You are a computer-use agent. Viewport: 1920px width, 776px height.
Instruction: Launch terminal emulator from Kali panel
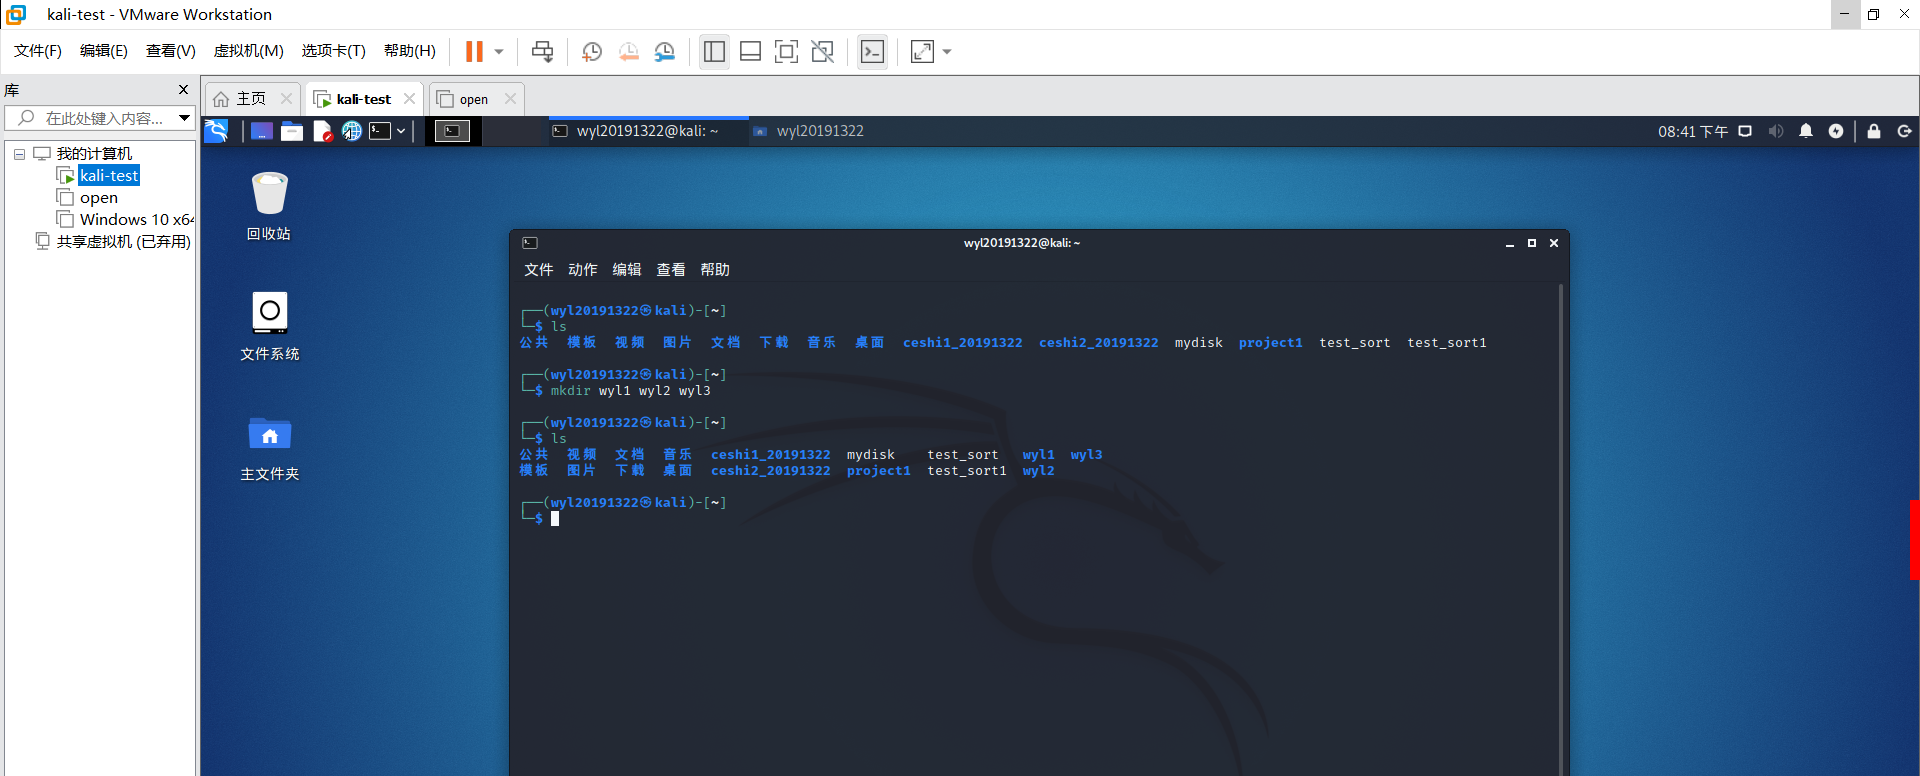380,131
